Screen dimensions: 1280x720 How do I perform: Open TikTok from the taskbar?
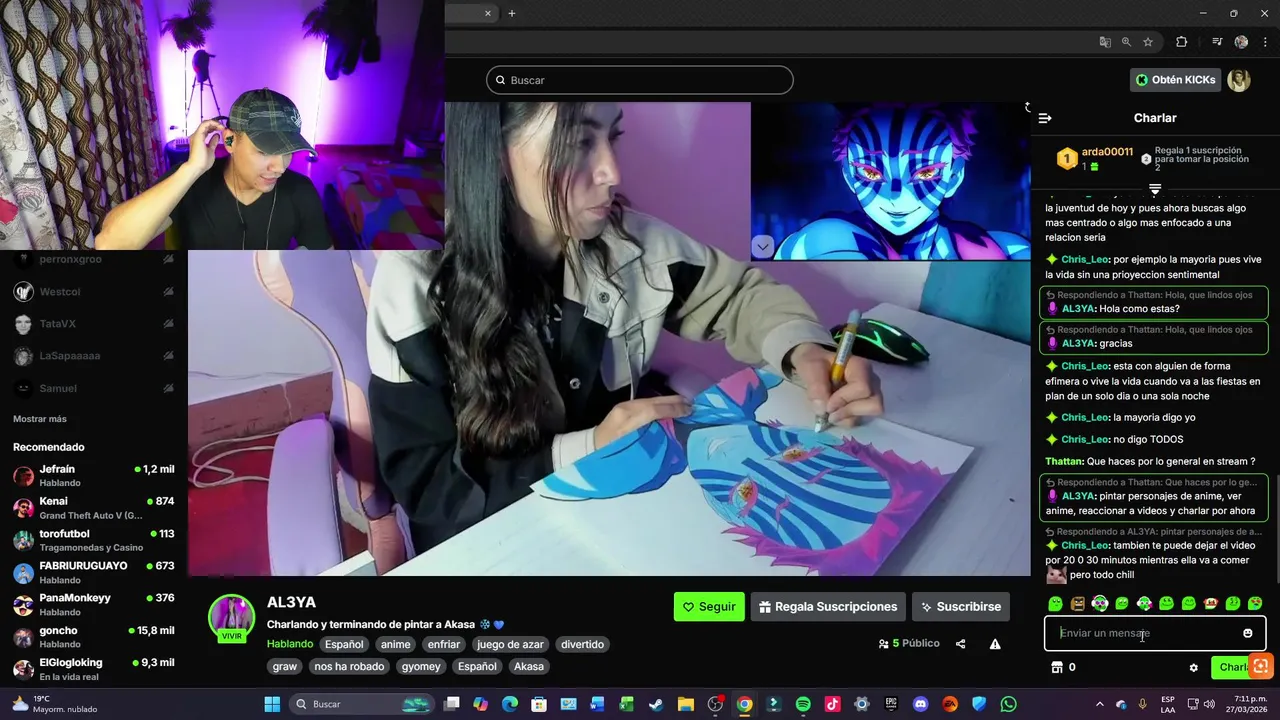click(x=832, y=704)
